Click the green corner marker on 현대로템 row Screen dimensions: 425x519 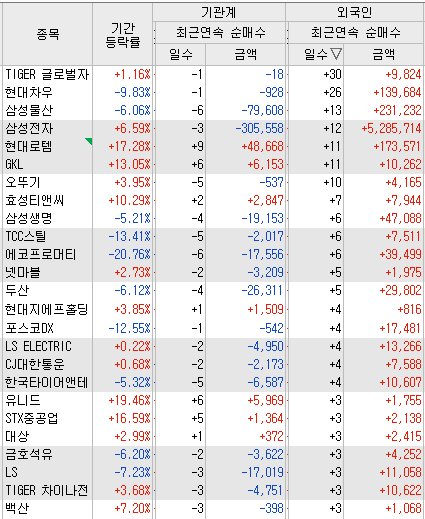point(89,141)
